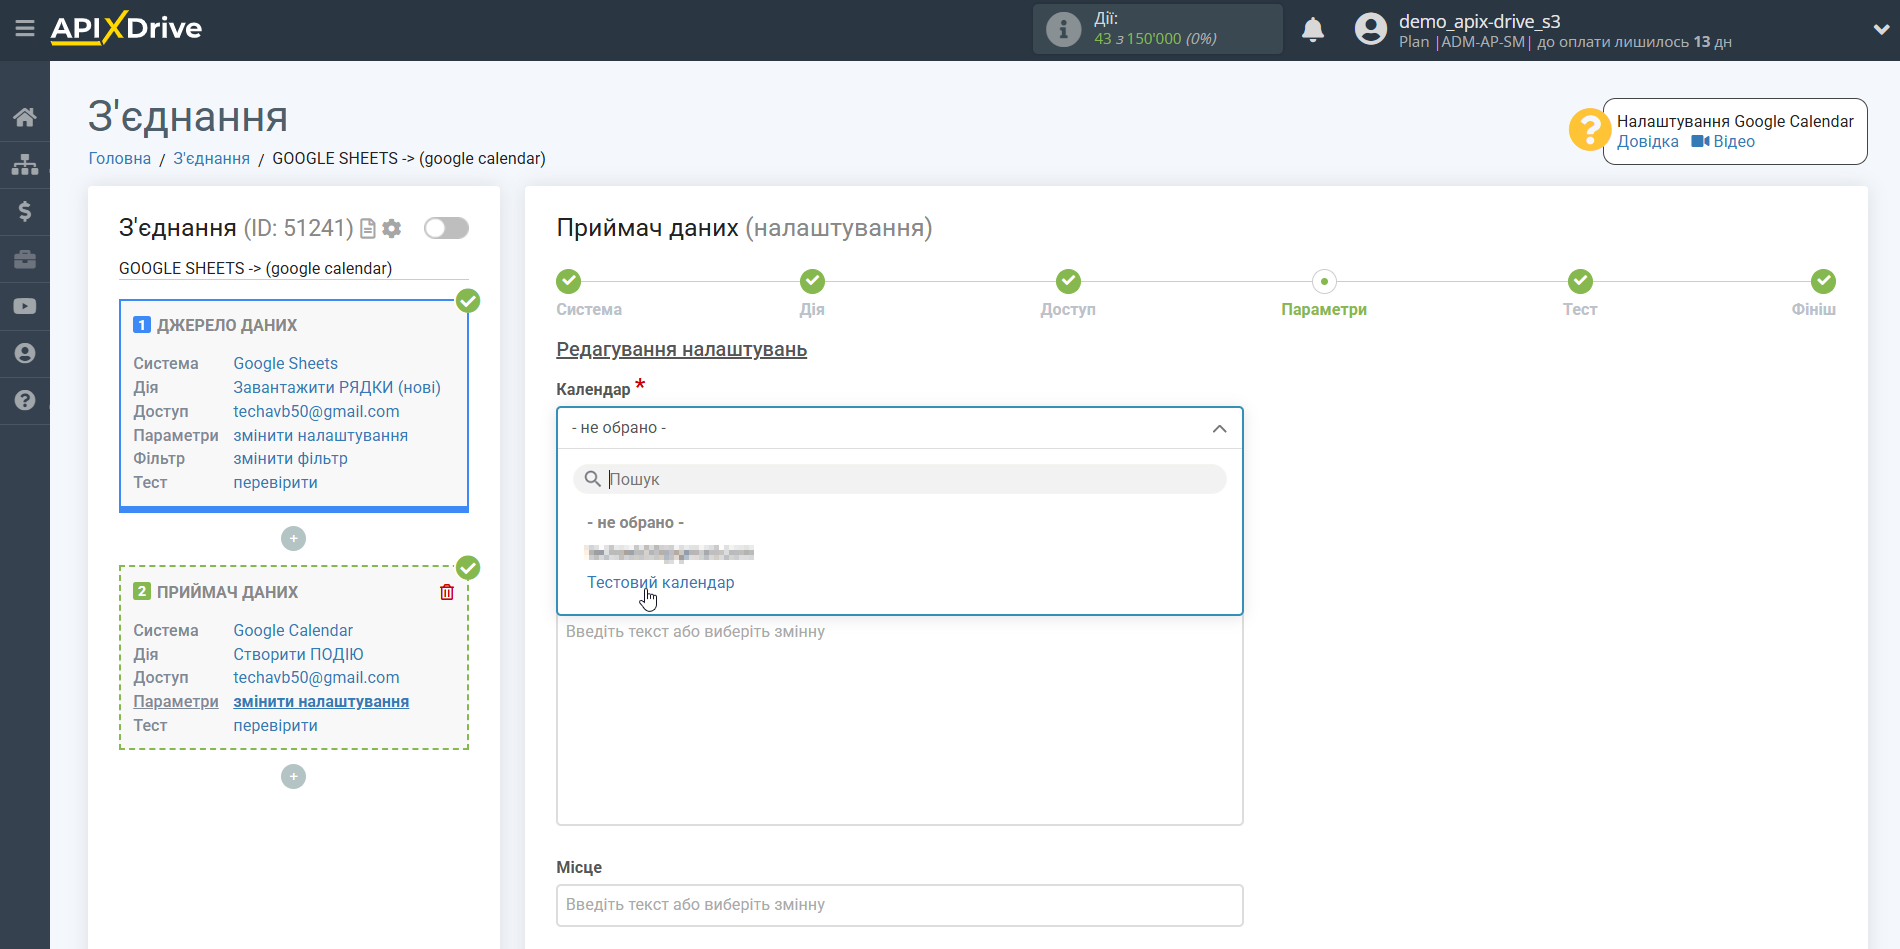This screenshot has width=1900, height=949.
Task: Click the demo_apix-drive_s3 account name
Action: point(1479,21)
